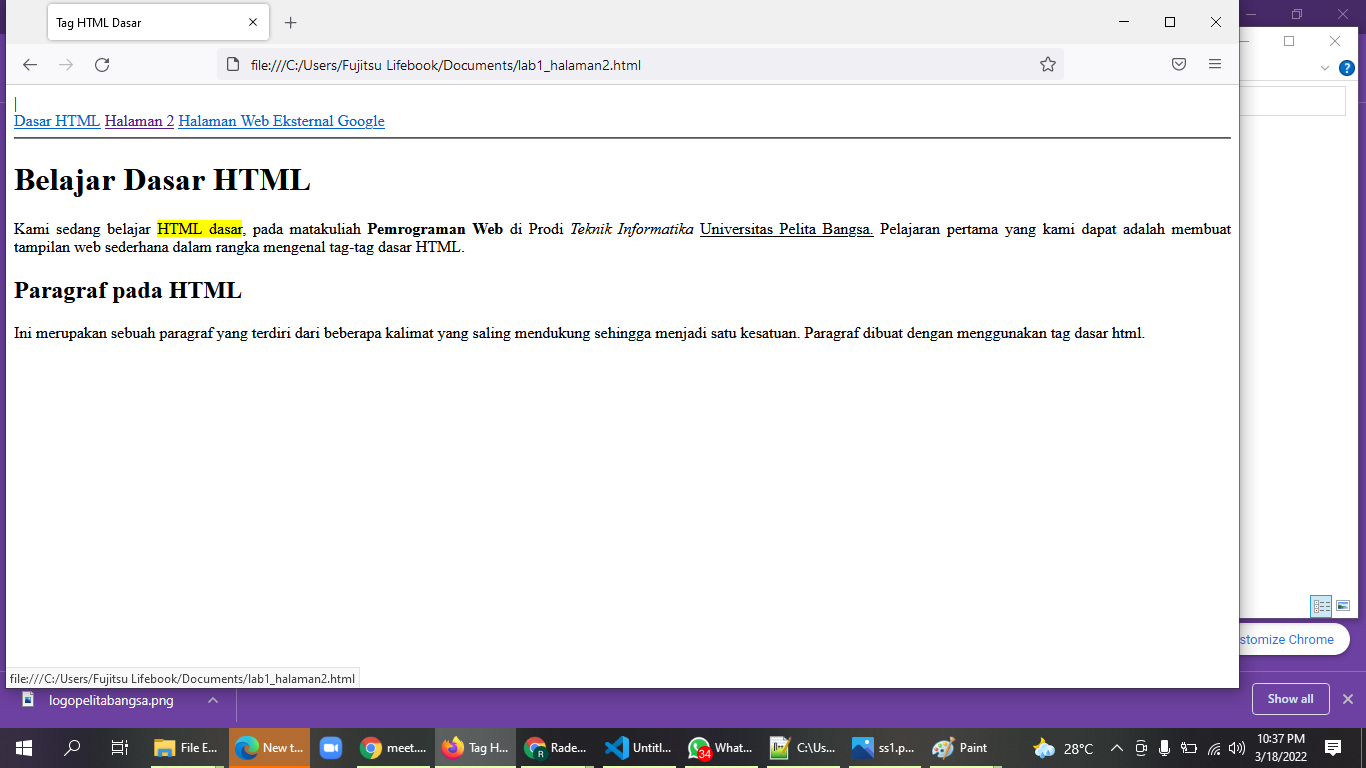This screenshot has width=1366, height=768.
Task: Click the Paragraf pada HTML subheading
Action: tap(128, 291)
